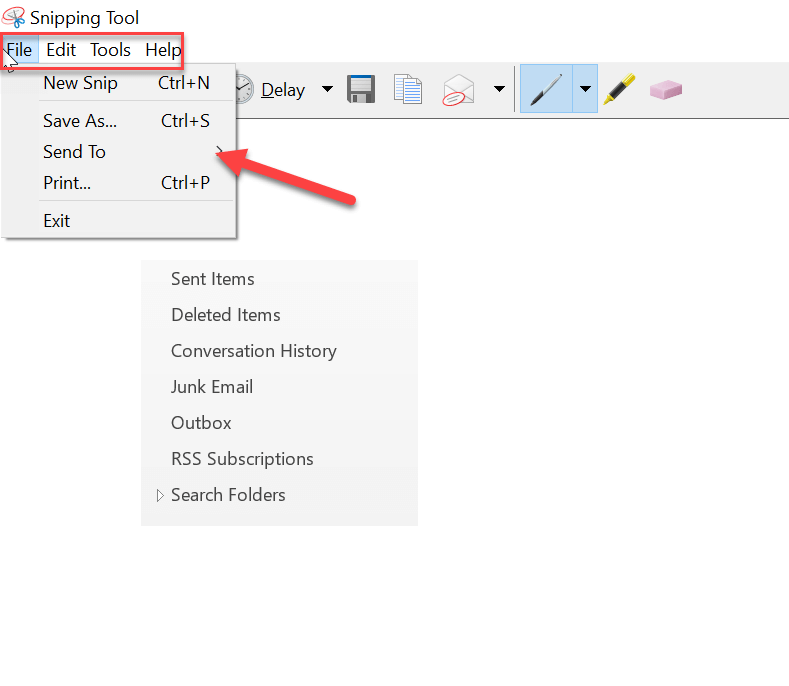Screen dimensions: 789x686
Task: Expand the Search Folders tree node
Action: click(160, 495)
